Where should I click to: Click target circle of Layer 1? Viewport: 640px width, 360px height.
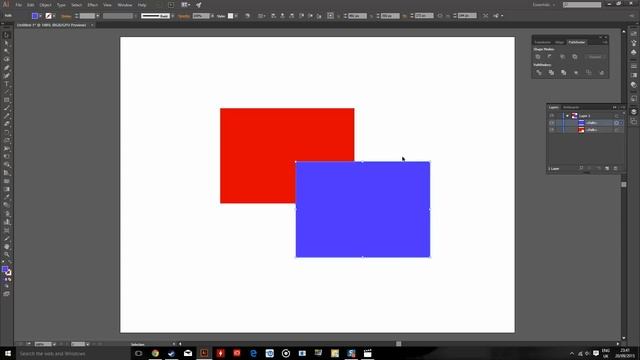(x=616, y=116)
